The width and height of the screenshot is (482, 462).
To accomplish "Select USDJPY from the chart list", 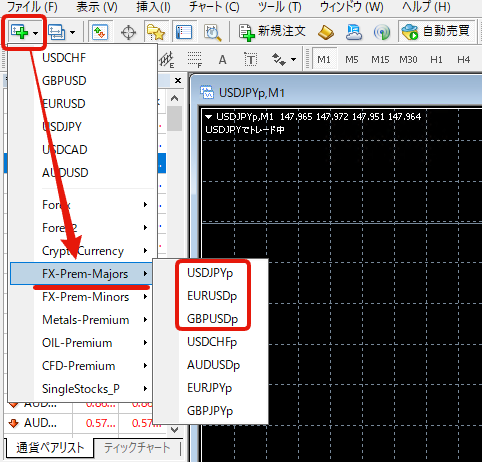I will [83, 127].
